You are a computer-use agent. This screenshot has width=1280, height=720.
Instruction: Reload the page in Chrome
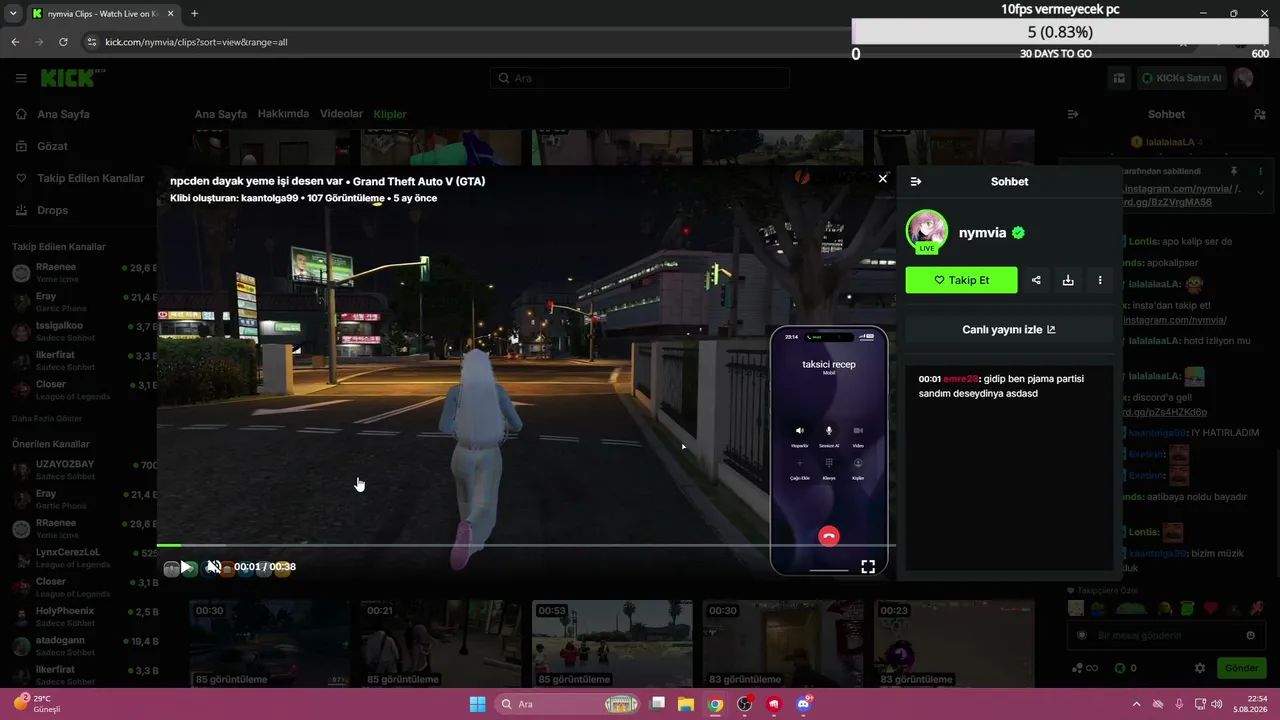click(x=63, y=42)
